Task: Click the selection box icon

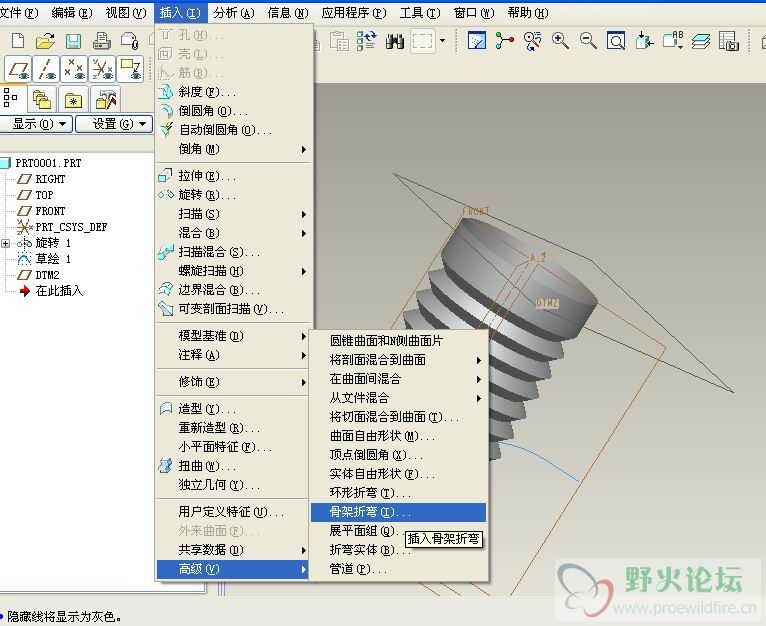Action: pos(423,41)
